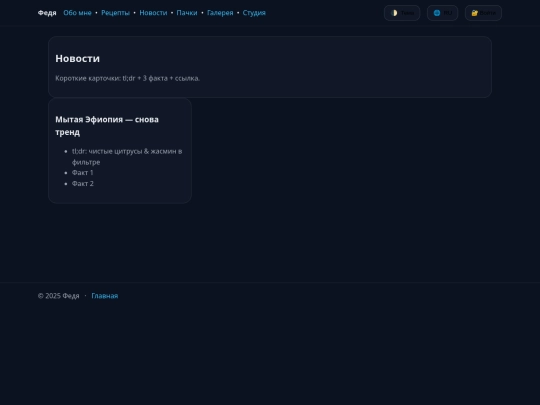Open the Обо мне nav item
The image size is (540, 405).
[x=77, y=13]
